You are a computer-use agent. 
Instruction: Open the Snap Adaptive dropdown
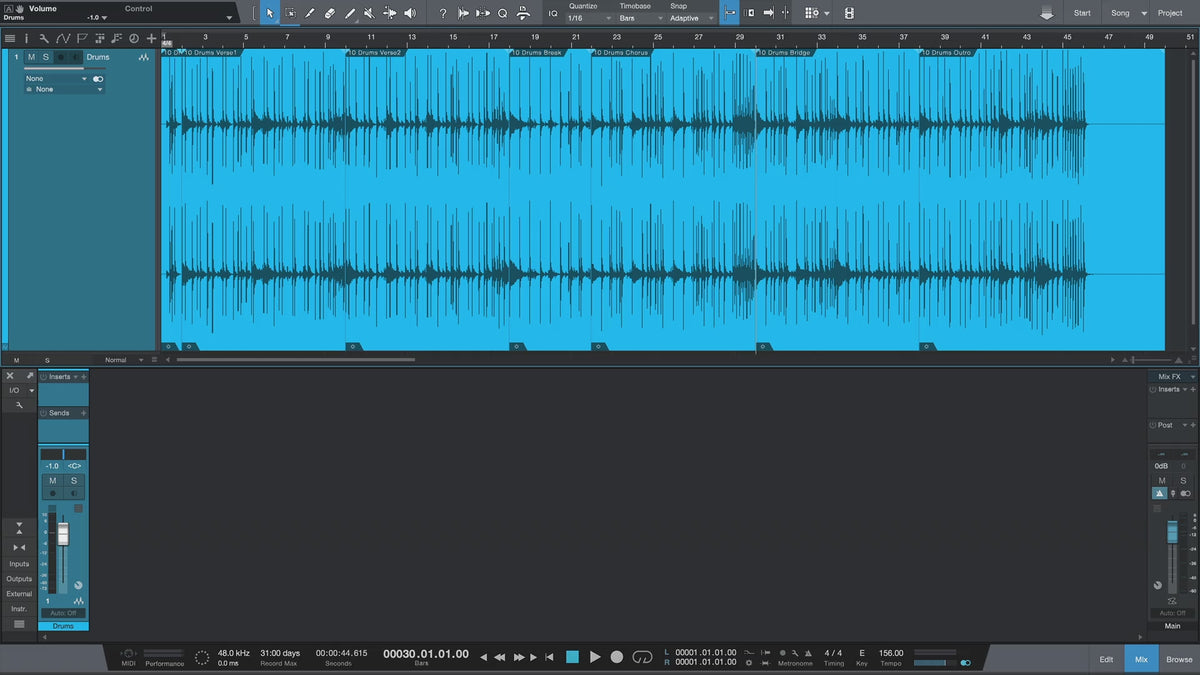[x=692, y=18]
